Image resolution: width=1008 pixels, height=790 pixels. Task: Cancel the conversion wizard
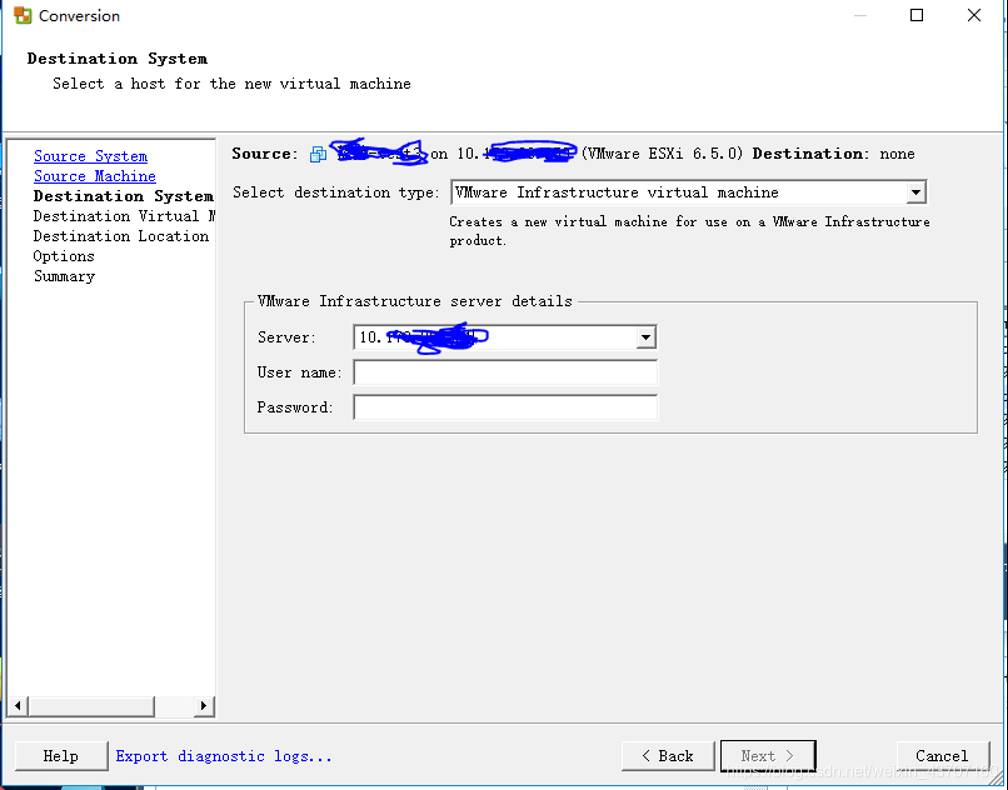pos(941,756)
